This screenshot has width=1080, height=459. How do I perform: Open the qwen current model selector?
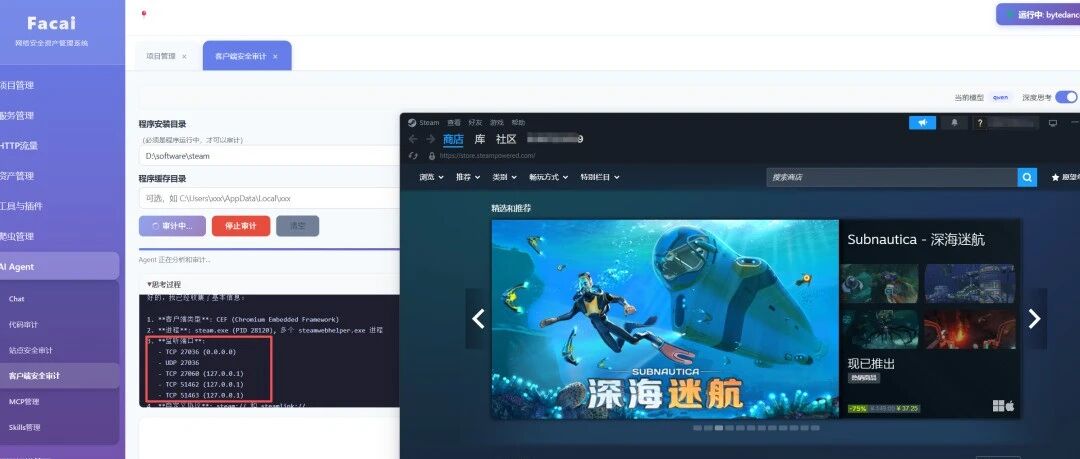pos(1000,97)
